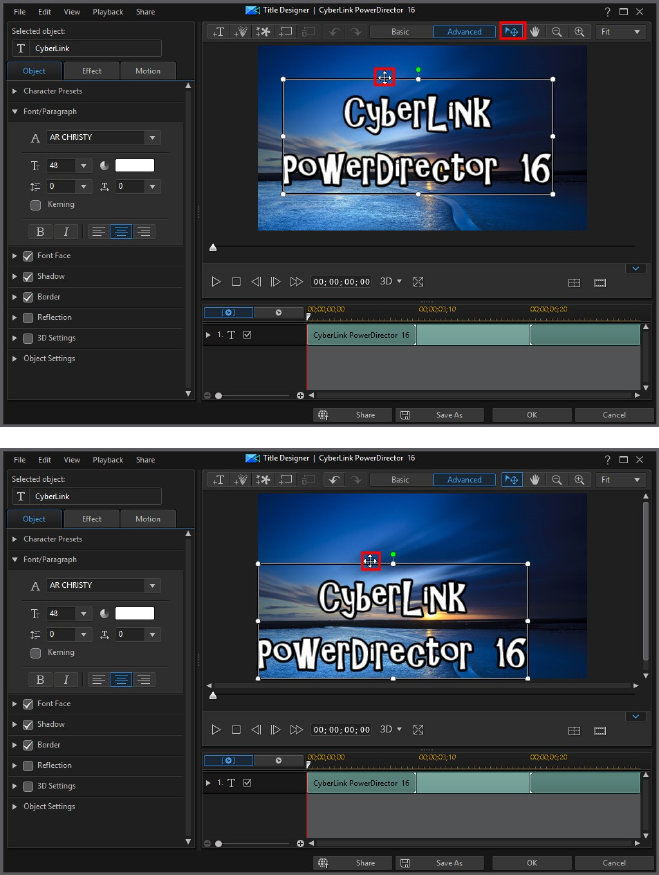Collapse Font/Paragraph section in upper window
Screen dimensions: 659x875
pyautogui.click(x=15, y=112)
